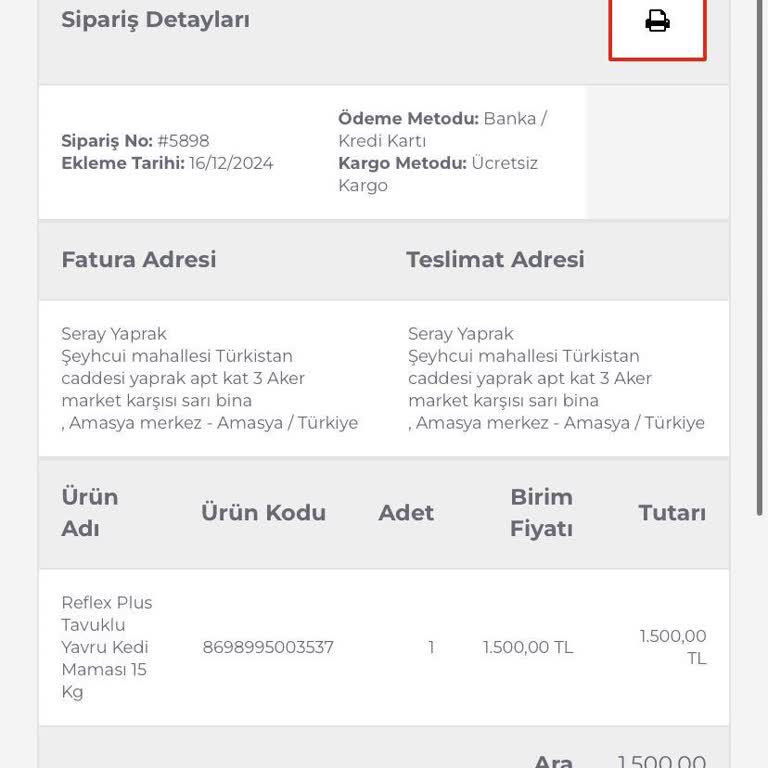Image resolution: width=768 pixels, height=768 pixels.
Task: Select order number '#5898'
Action: point(183,141)
